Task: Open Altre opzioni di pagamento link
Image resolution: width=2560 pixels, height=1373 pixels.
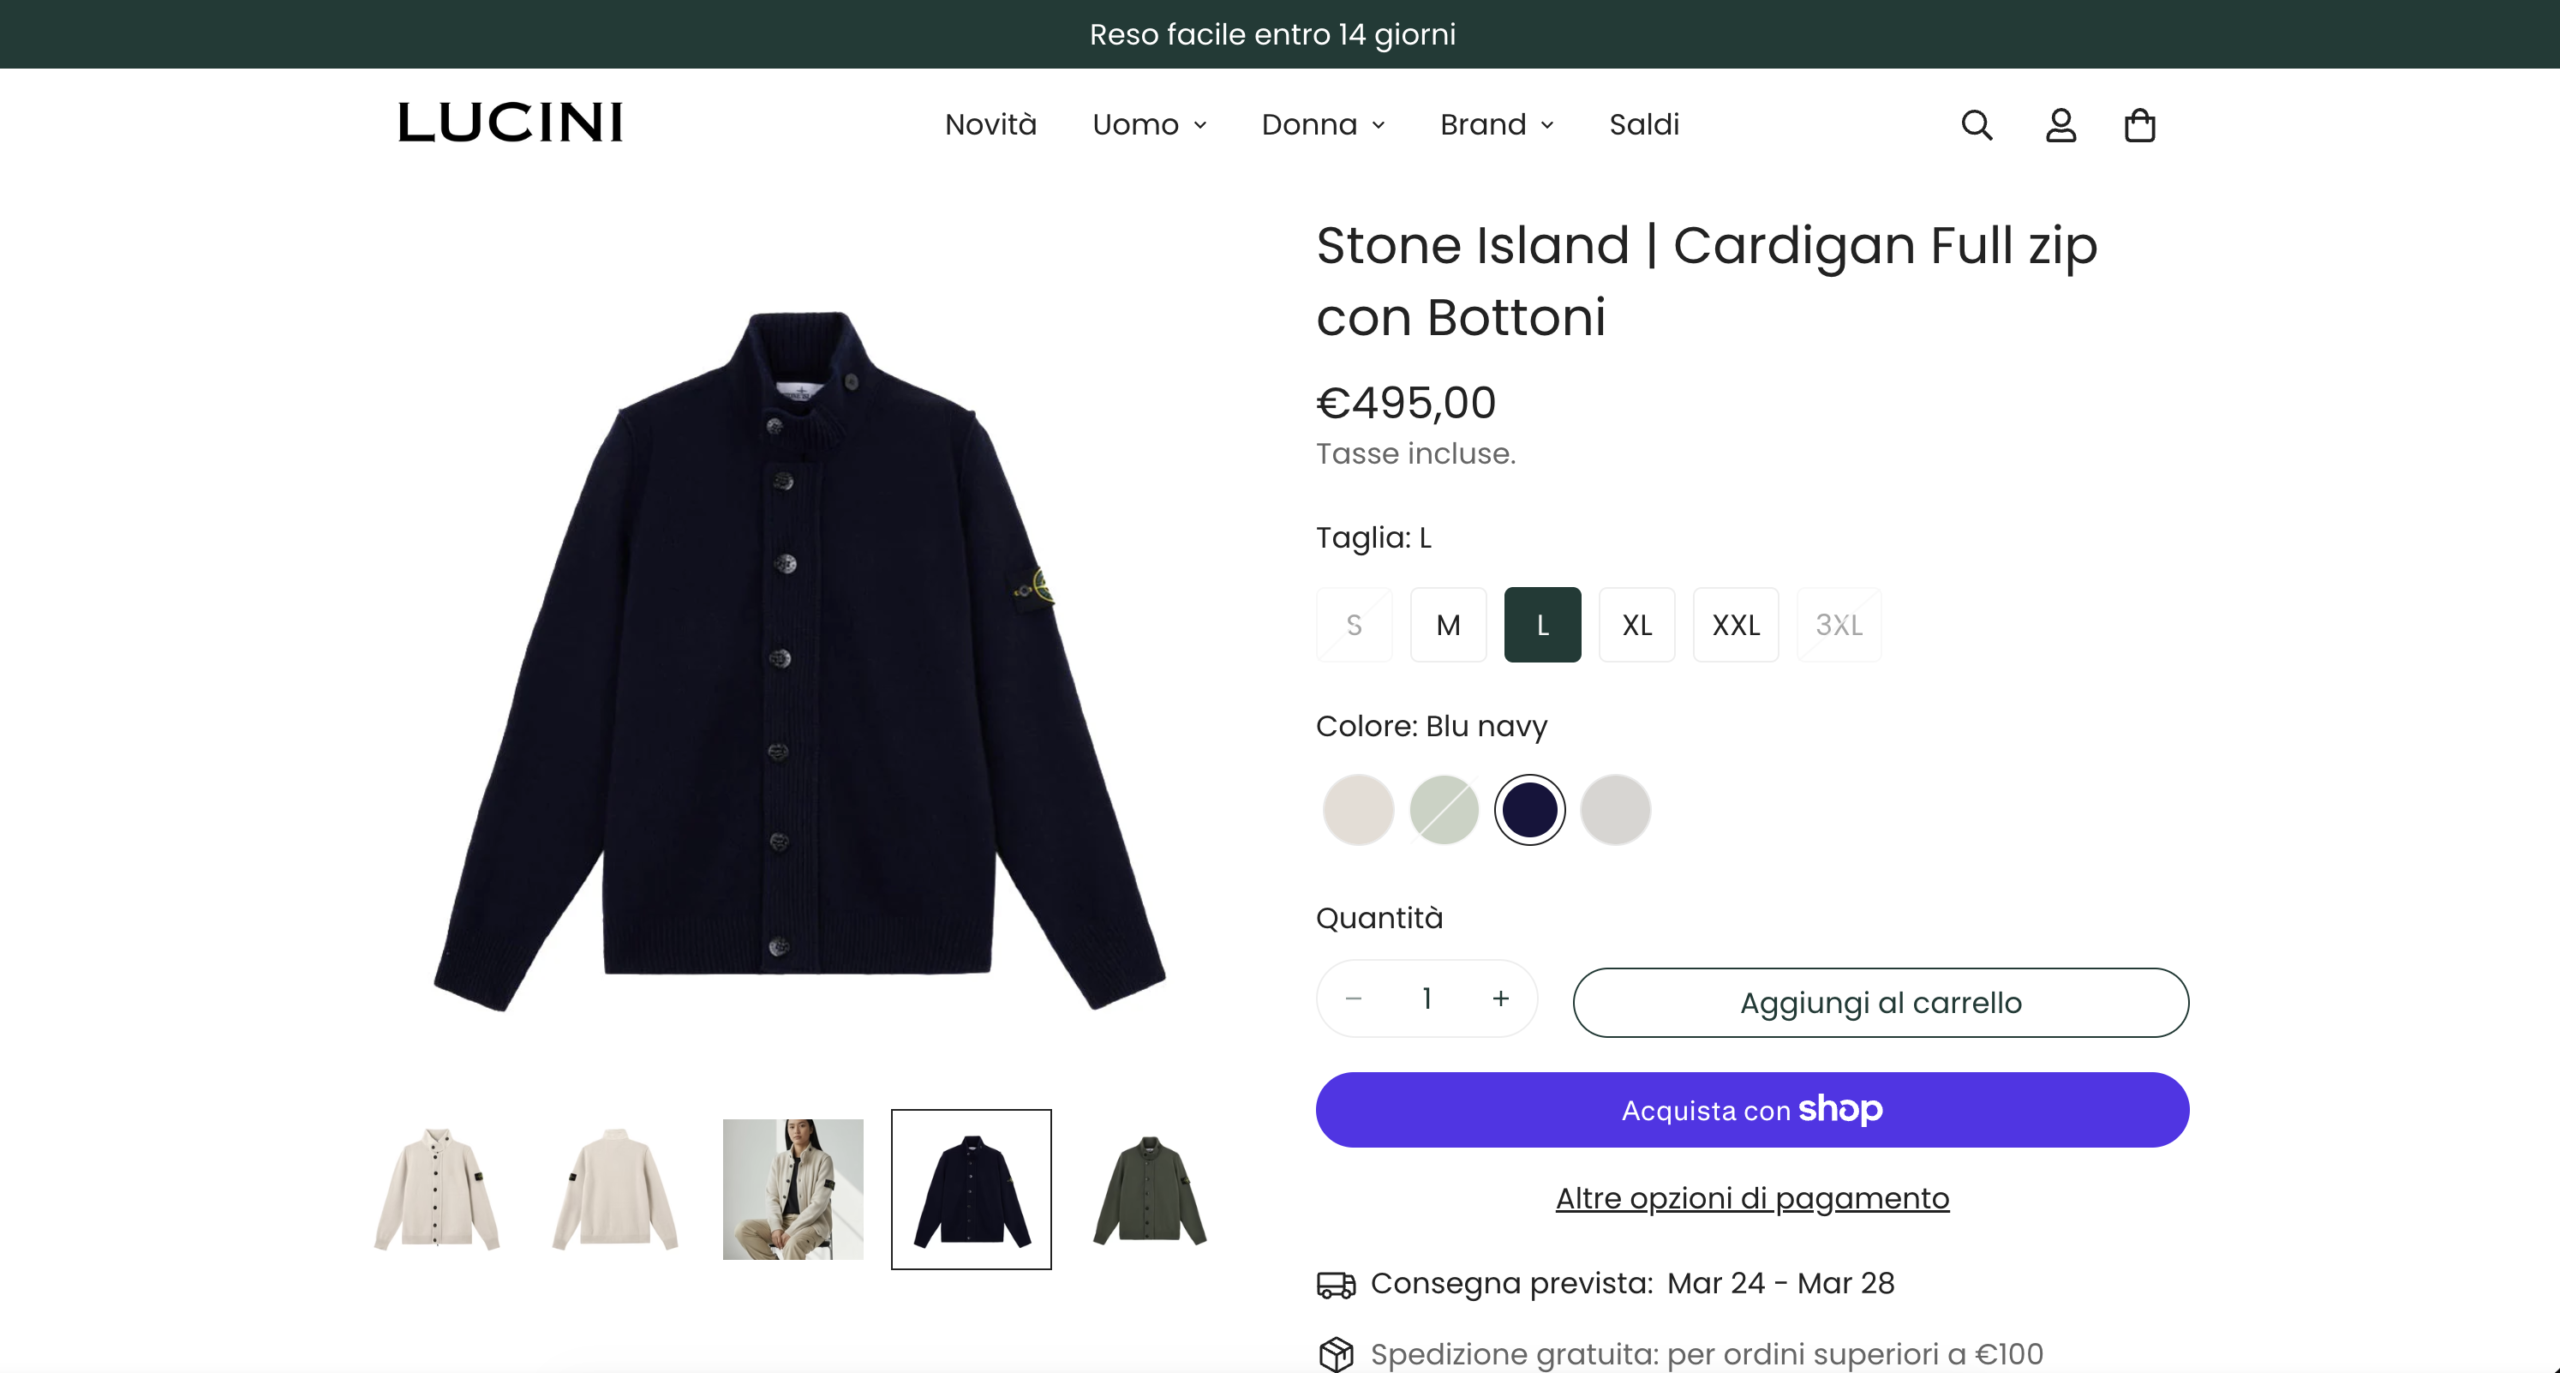Action: (1752, 1198)
